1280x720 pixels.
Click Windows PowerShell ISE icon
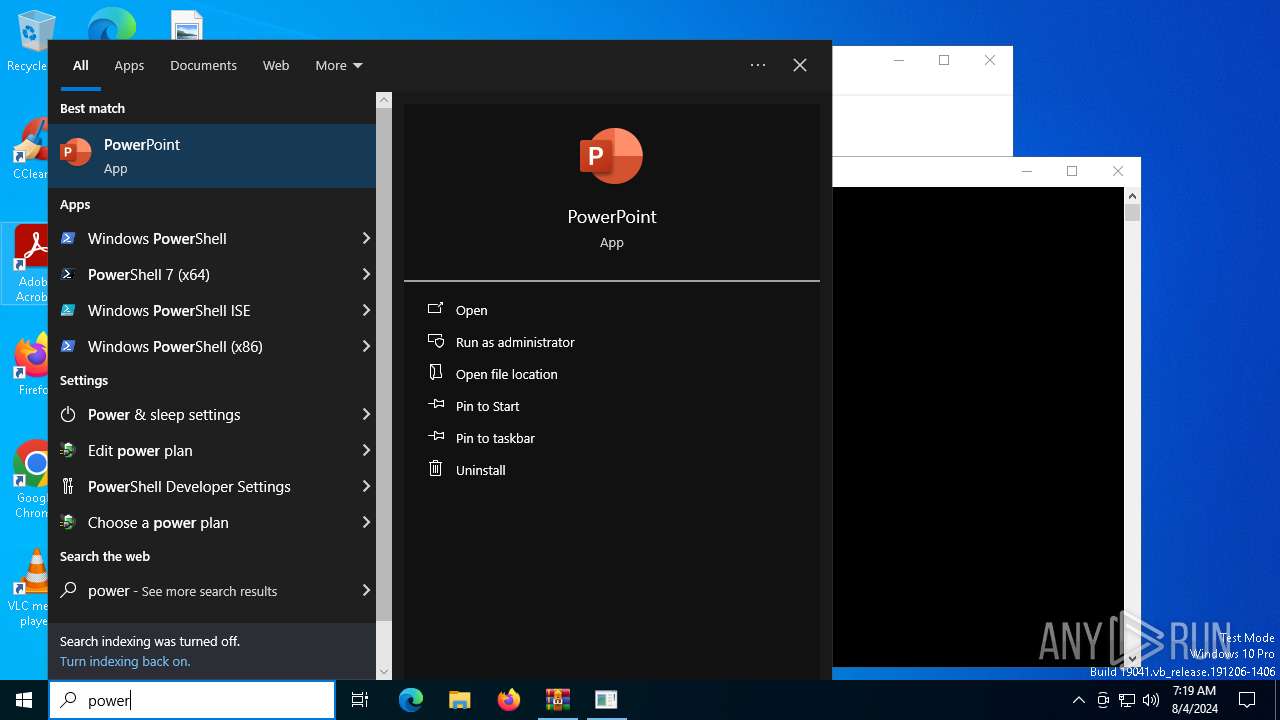coord(68,310)
